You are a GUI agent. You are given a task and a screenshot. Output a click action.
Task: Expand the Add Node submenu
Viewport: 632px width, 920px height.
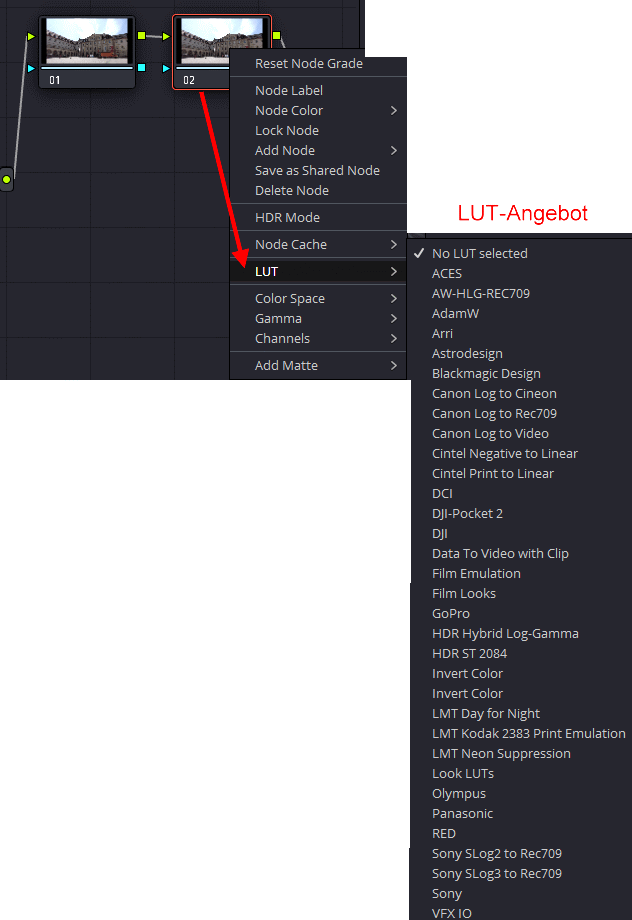point(318,150)
